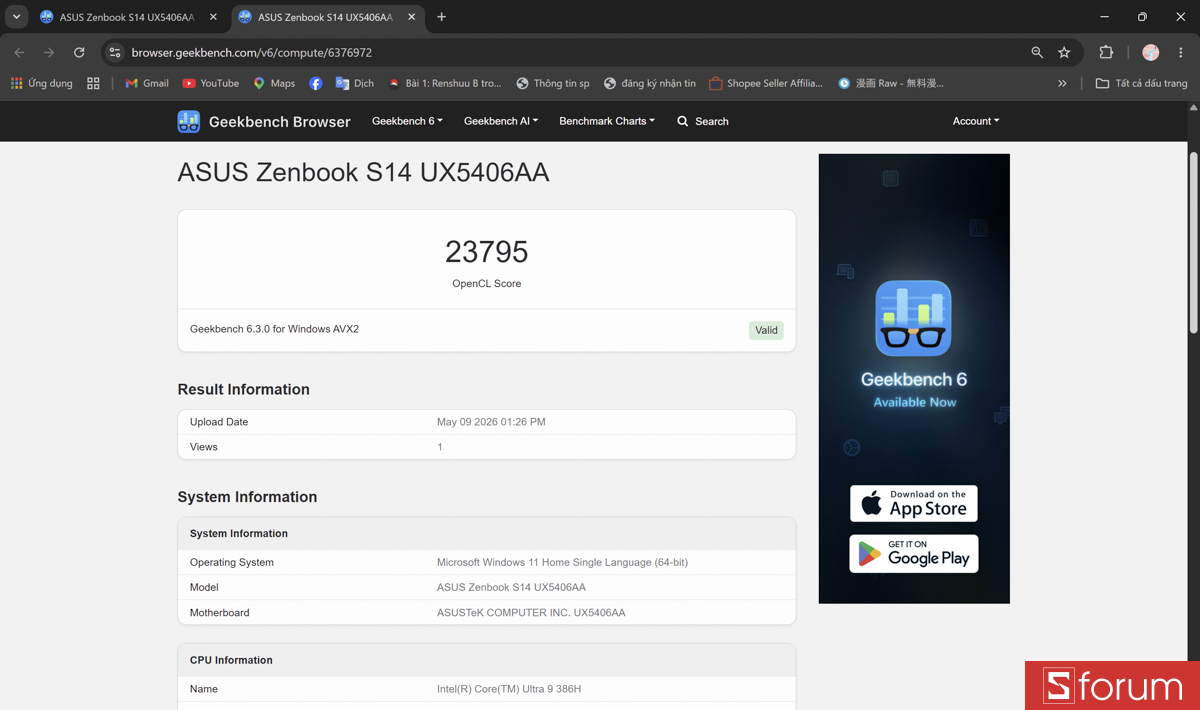Open the YouTube bookmark

tap(211, 83)
